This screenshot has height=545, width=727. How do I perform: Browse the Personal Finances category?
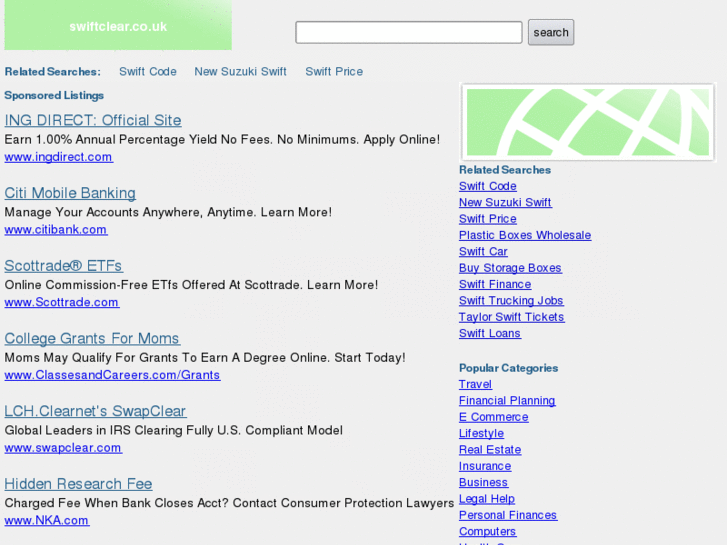coord(508,515)
